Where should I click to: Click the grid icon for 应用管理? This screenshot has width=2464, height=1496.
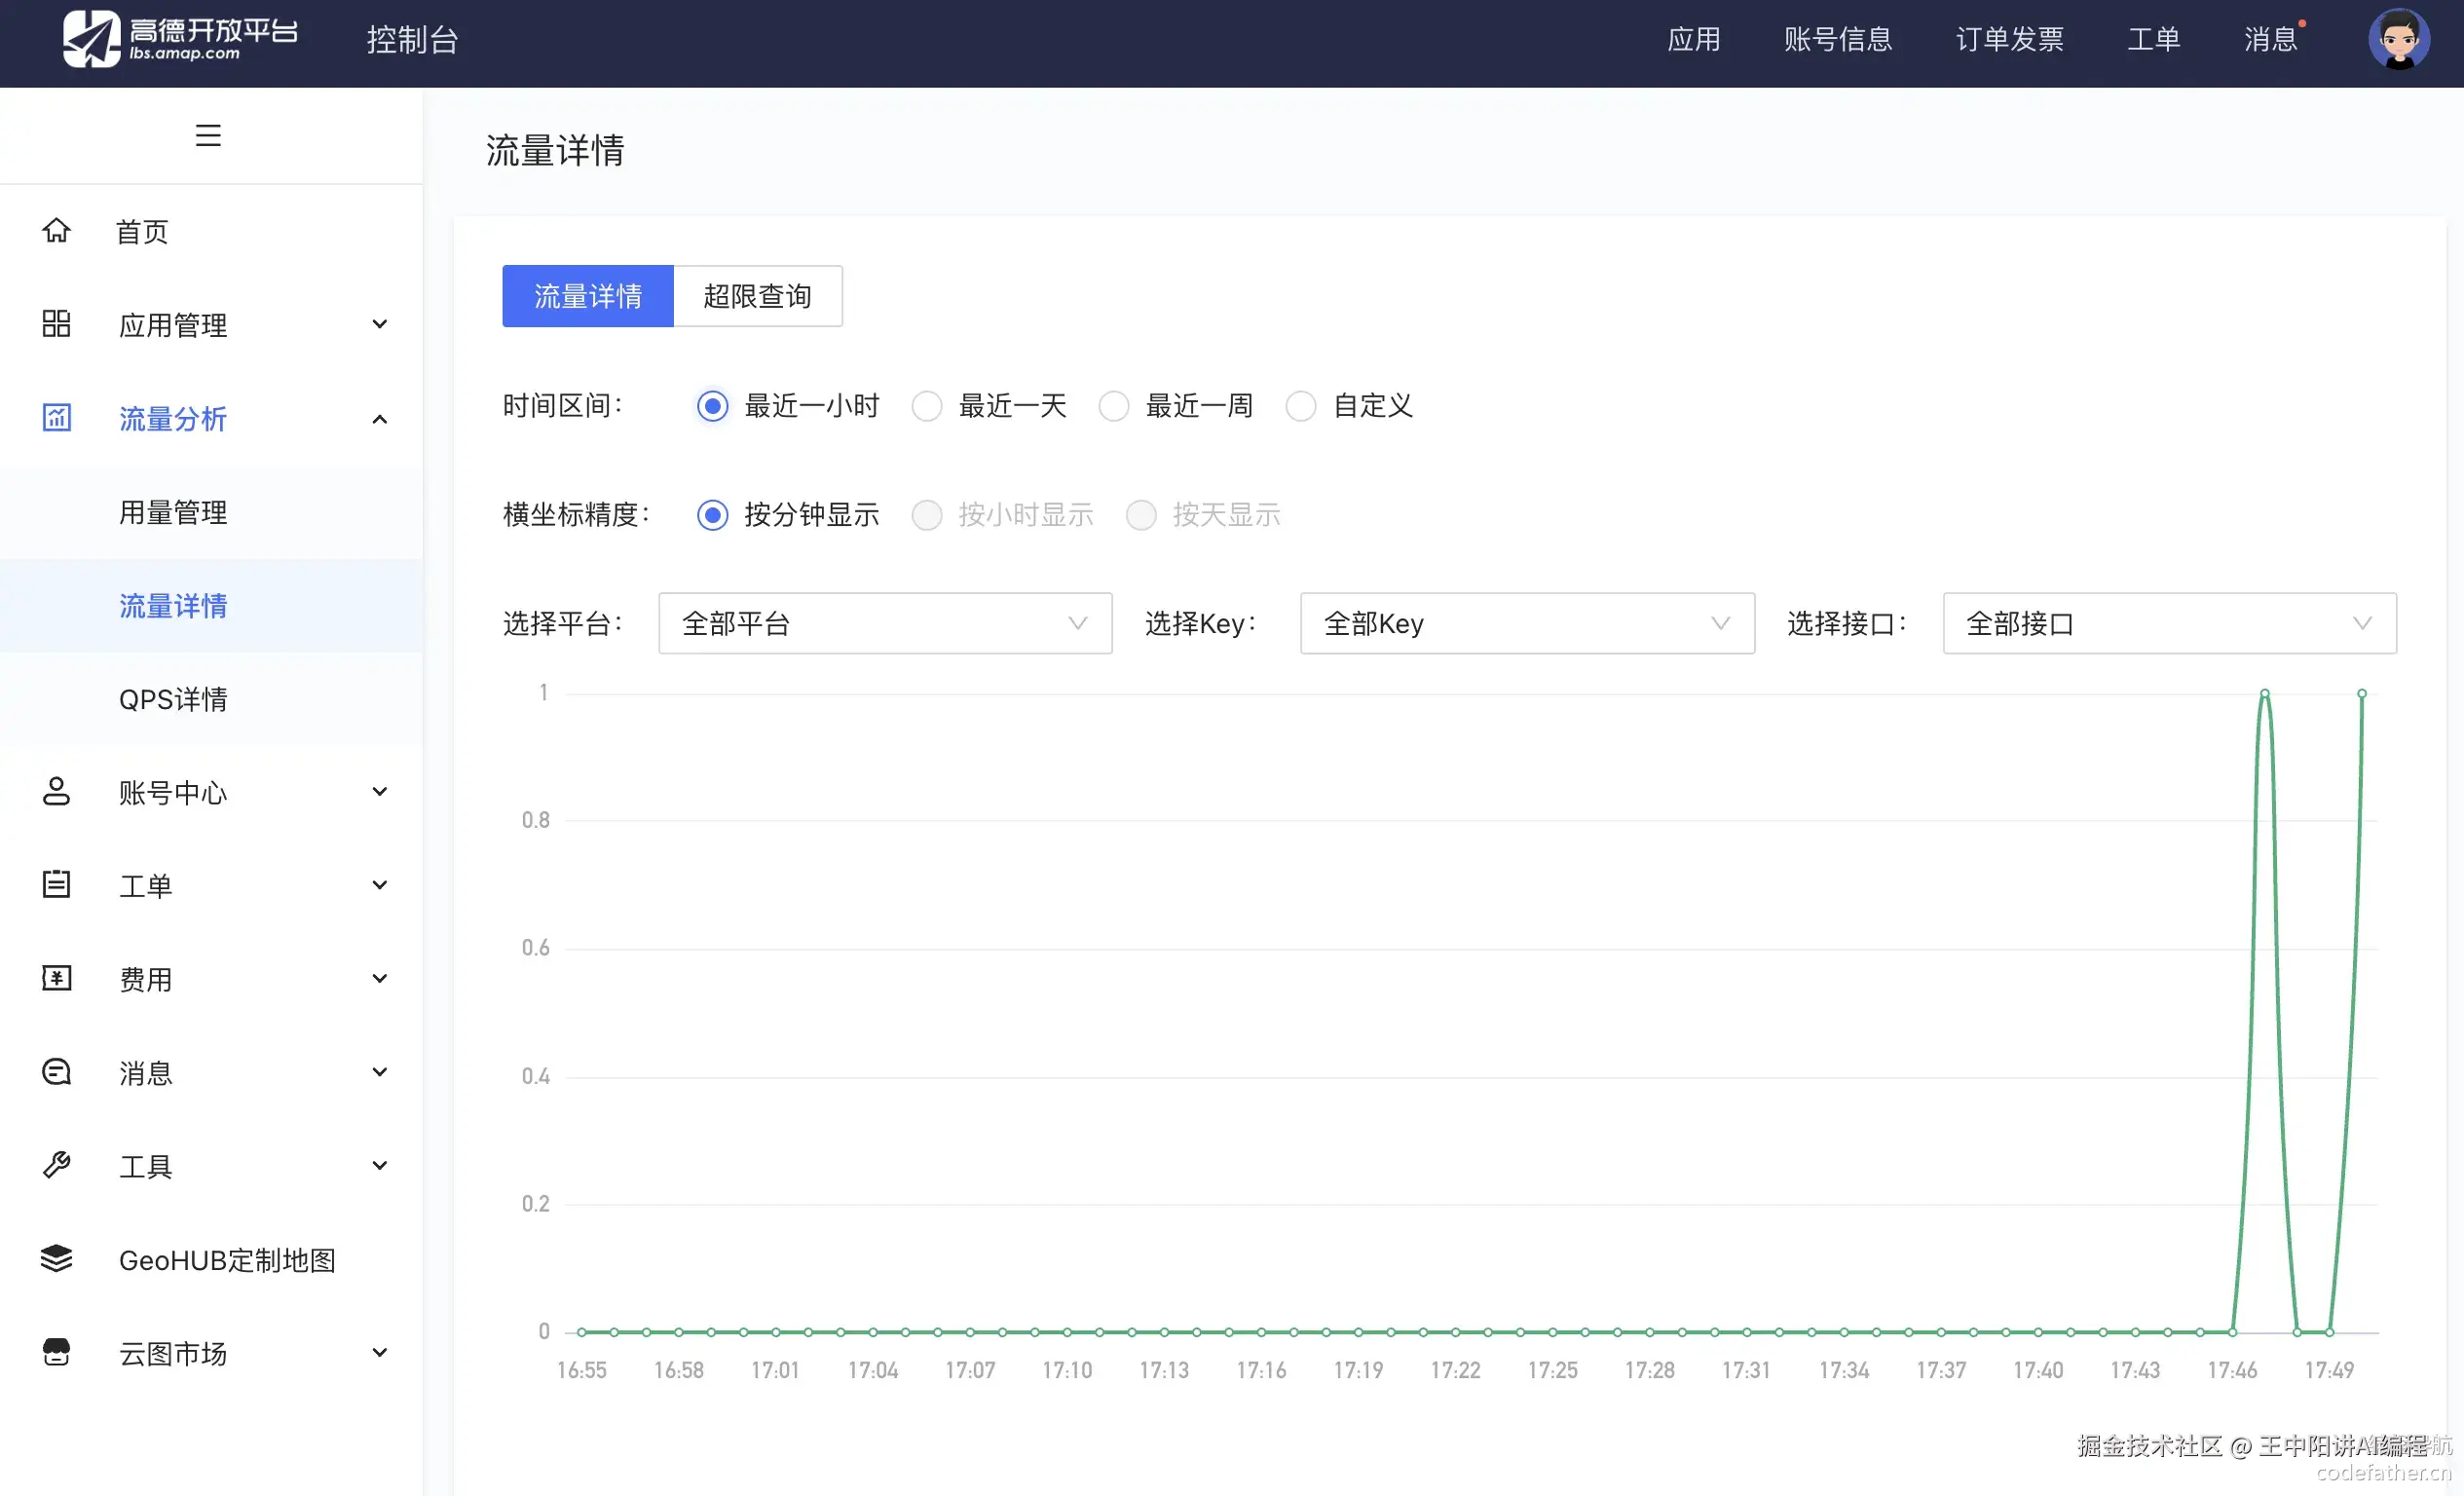click(x=56, y=324)
